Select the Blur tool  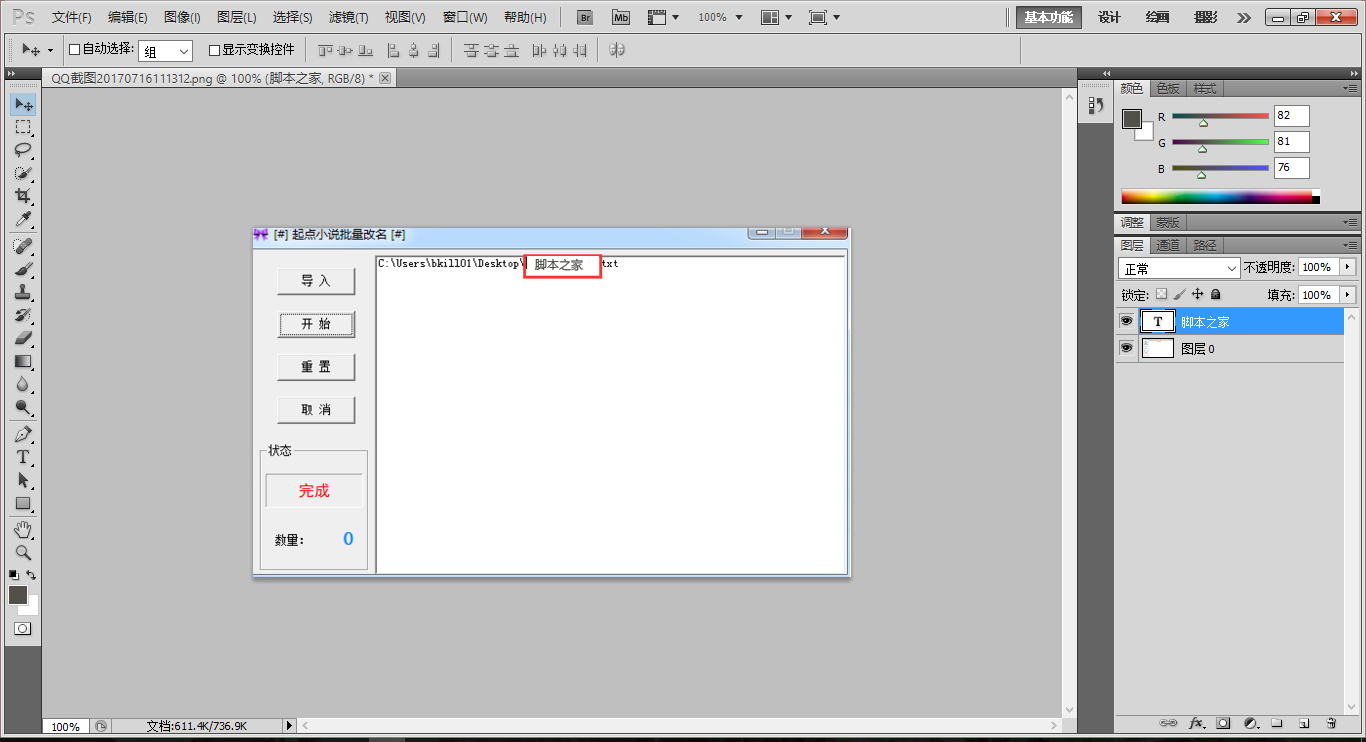tap(23, 384)
